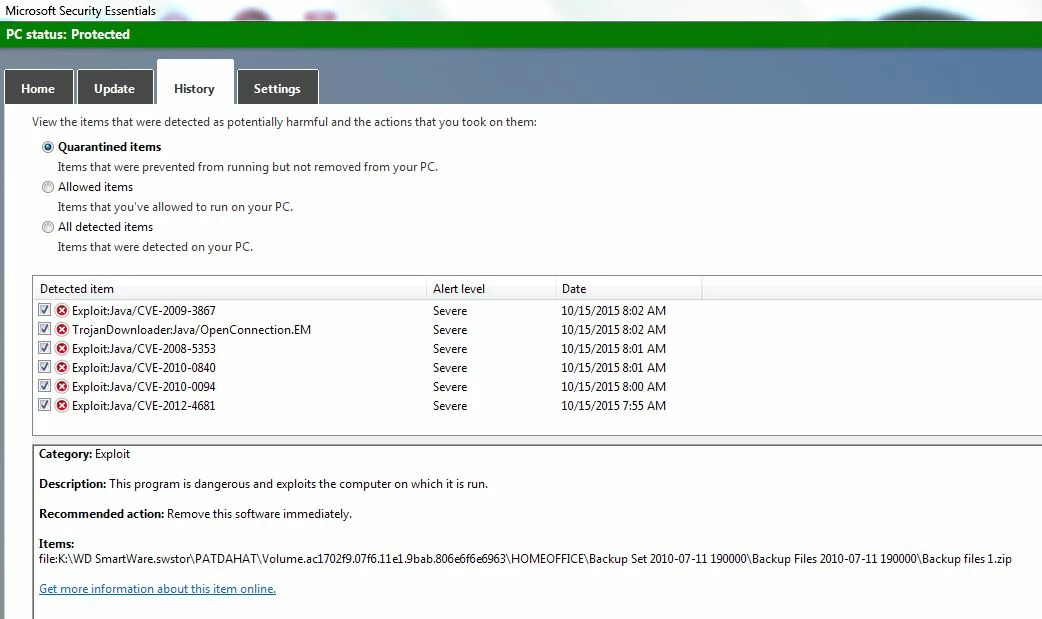Click the red severity icon for Exploit:Java/CVE-2008-5353
Viewport: 1042px width, 619px height.
click(x=62, y=348)
